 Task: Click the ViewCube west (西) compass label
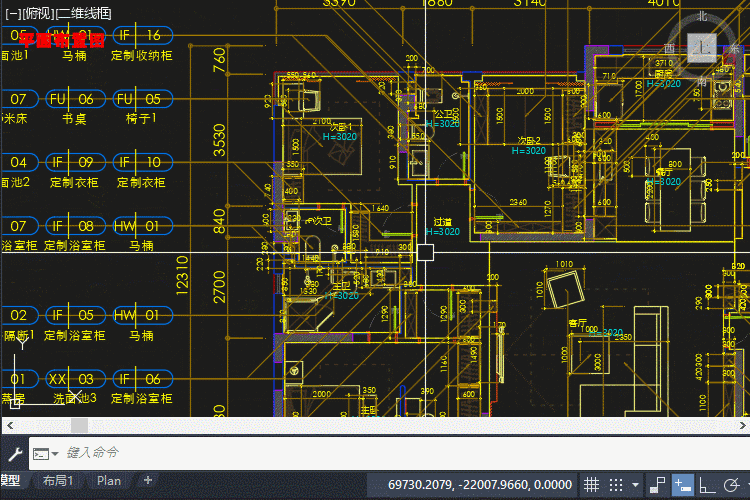tap(669, 48)
